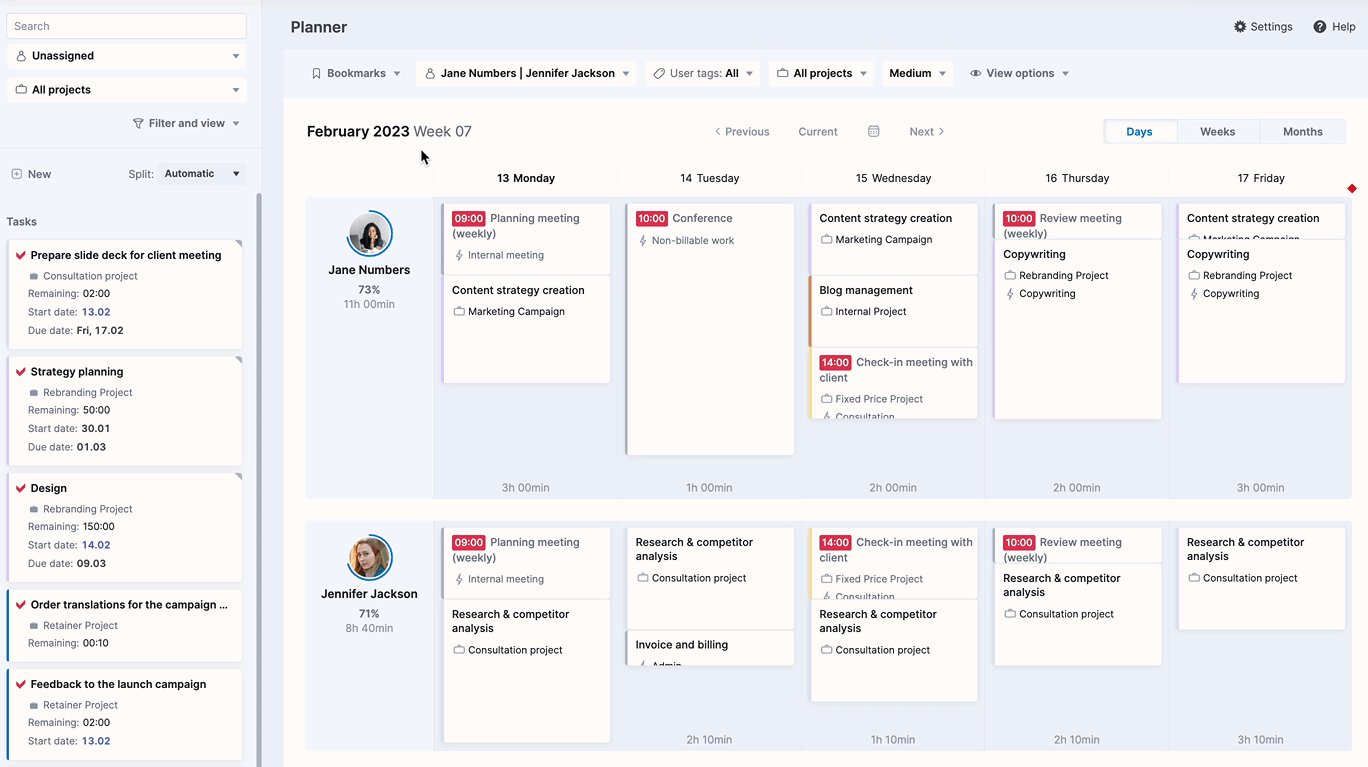Viewport: 1368px width, 767px height.
Task: Open the Unassigned dropdown
Action: (127, 56)
